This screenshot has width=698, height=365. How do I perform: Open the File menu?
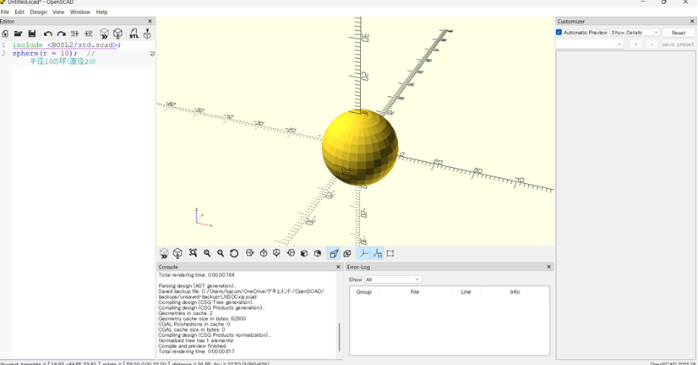[5, 12]
